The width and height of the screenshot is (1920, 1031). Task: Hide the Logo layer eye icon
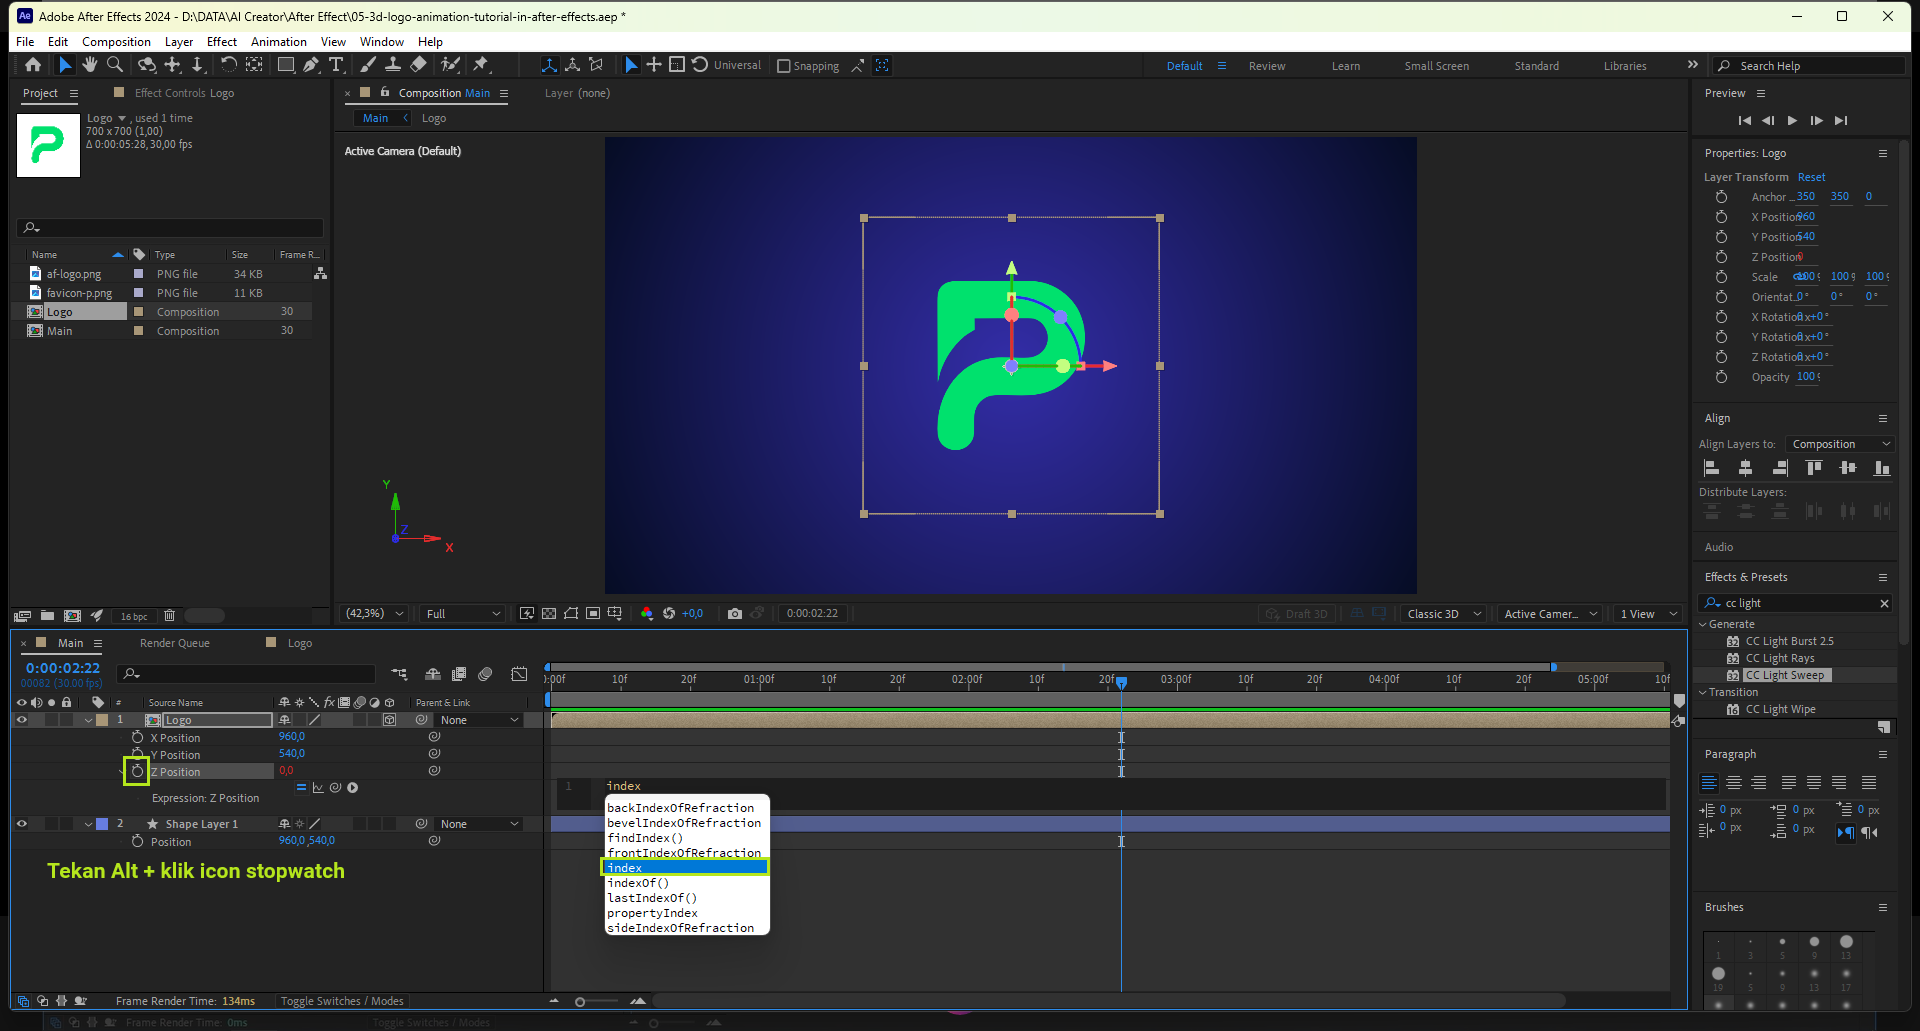point(21,720)
